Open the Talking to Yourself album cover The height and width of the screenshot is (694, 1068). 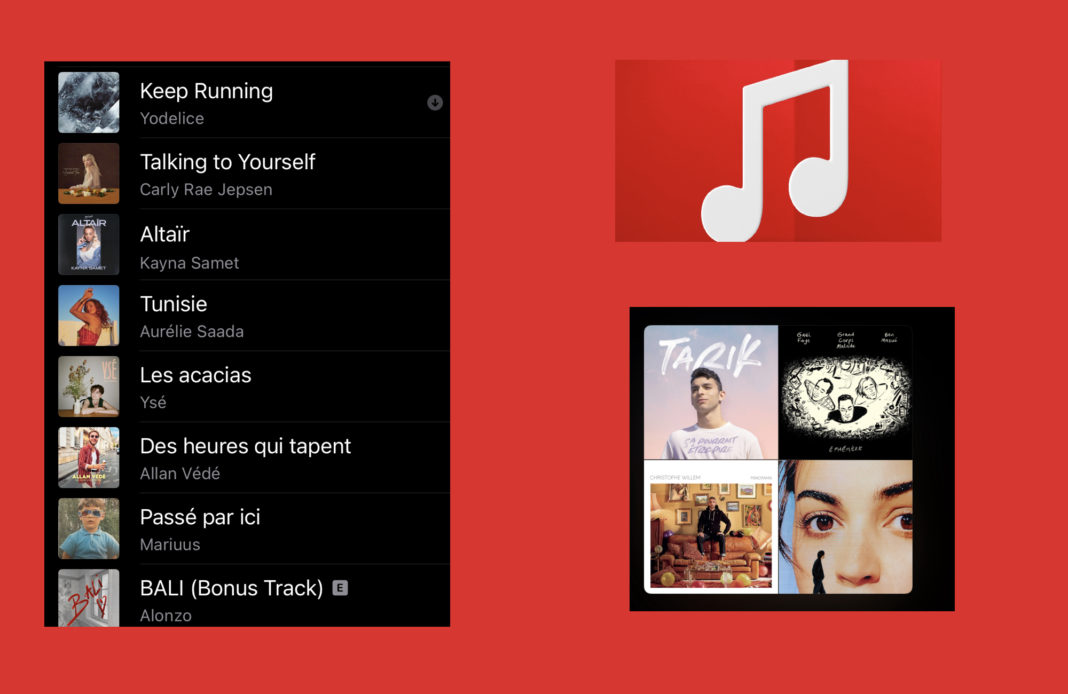[89, 173]
